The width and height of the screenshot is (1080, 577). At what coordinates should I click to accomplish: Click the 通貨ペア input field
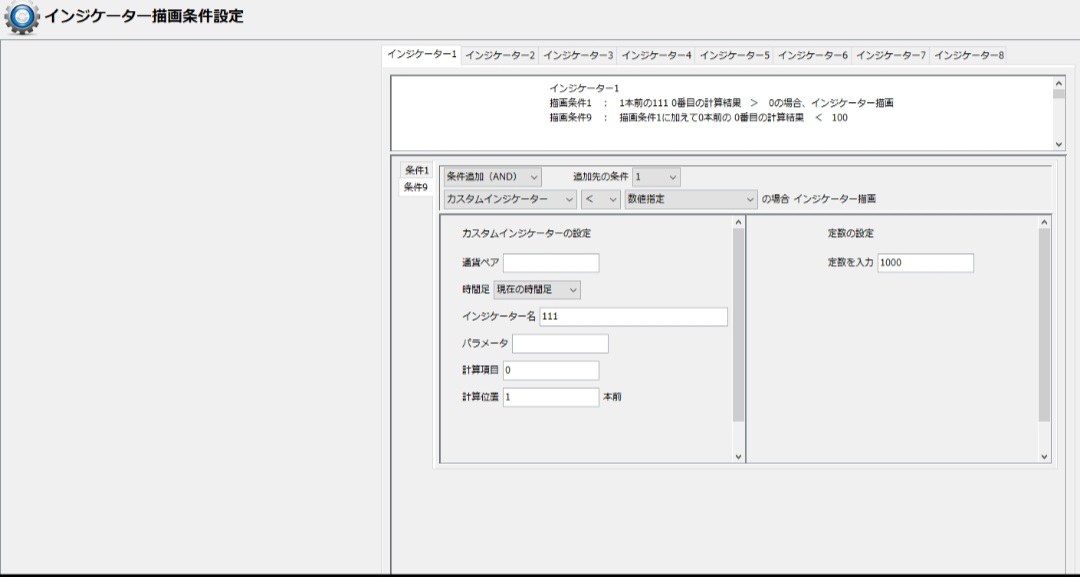point(551,263)
